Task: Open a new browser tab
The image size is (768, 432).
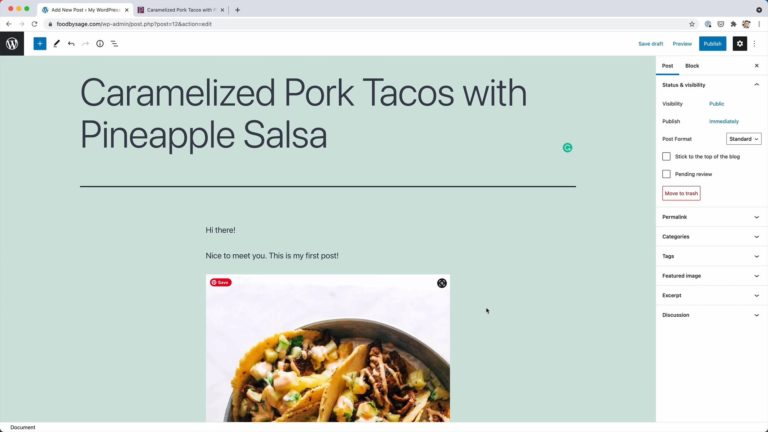Action: click(x=238, y=10)
